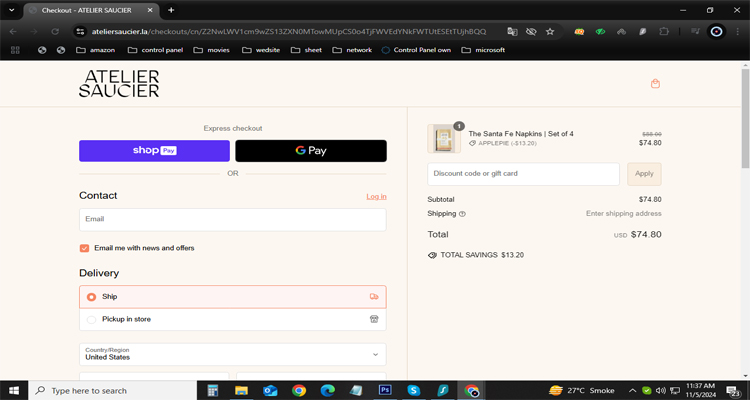Open the Control Panel own bookmark

pos(416,50)
